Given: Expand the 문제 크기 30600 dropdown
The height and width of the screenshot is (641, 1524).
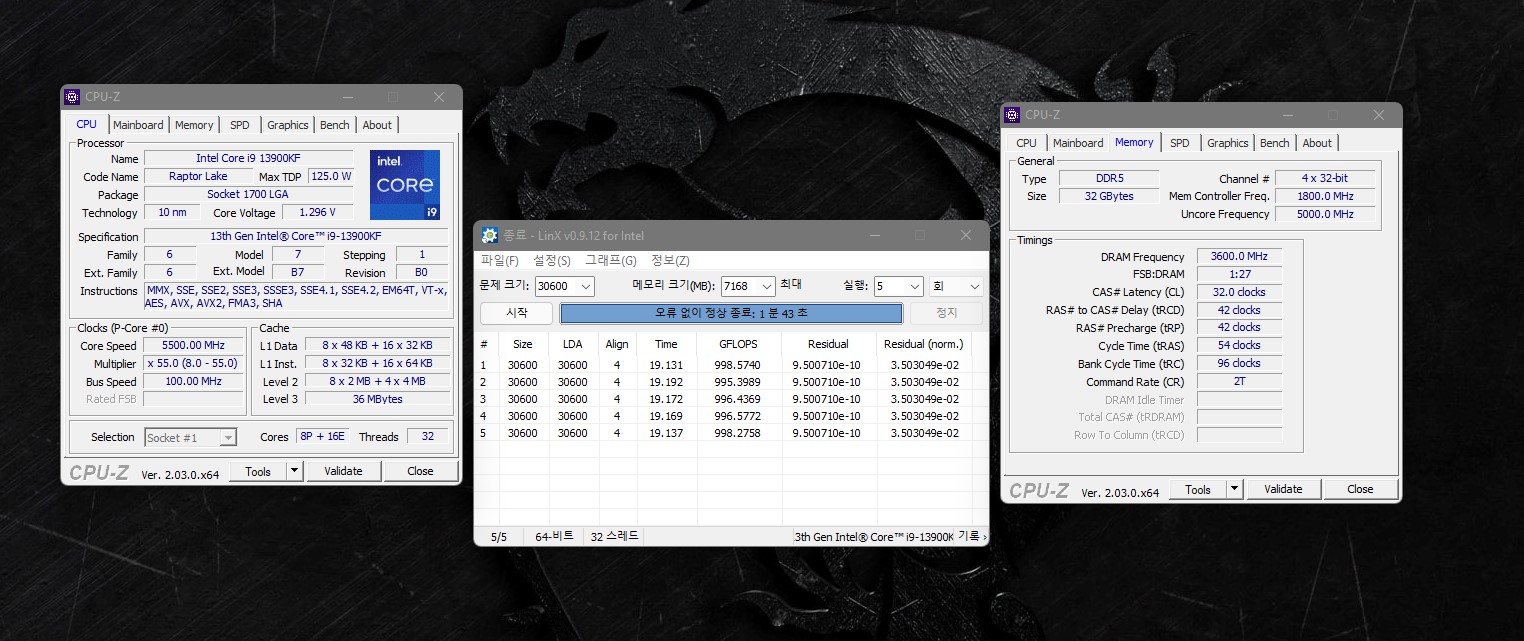Looking at the screenshot, I should click(x=586, y=287).
